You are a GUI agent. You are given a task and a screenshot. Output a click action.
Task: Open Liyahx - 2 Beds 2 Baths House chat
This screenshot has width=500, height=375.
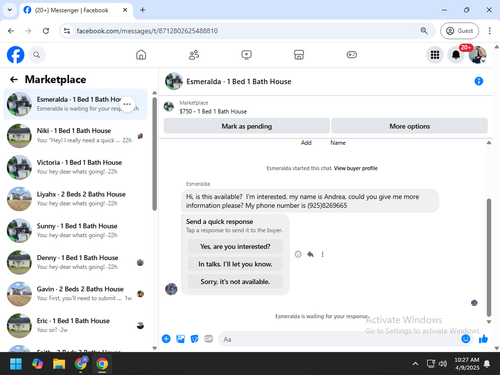[75, 199]
